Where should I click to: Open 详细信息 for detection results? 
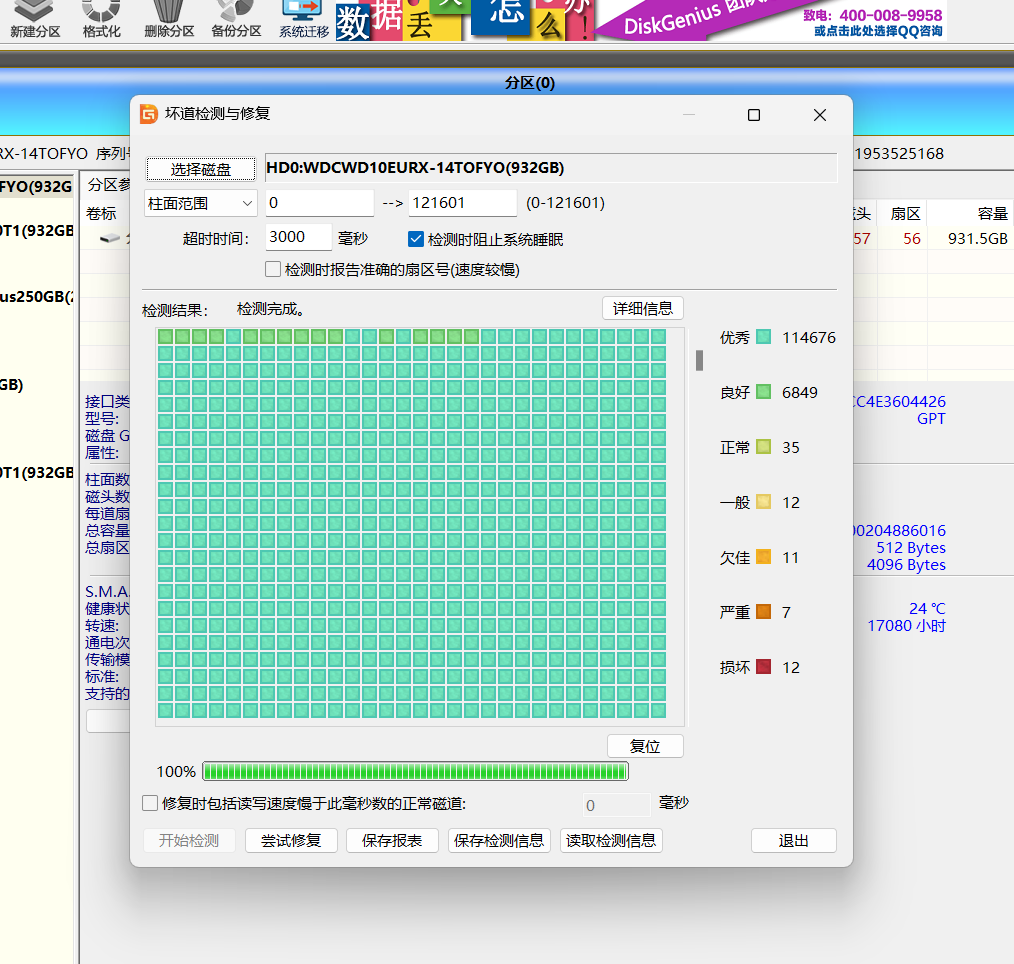click(x=642, y=308)
